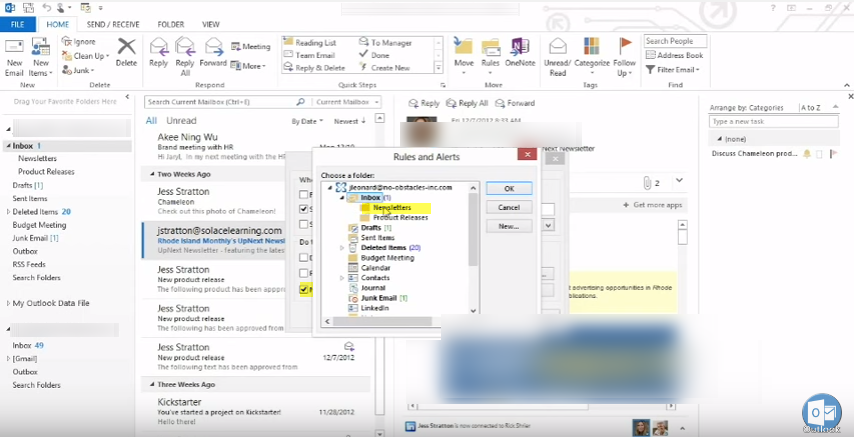This screenshot has width=854, height=437.
Task: Switch to SEND / RECEIVE tab
Action: [x=113, y=25]
